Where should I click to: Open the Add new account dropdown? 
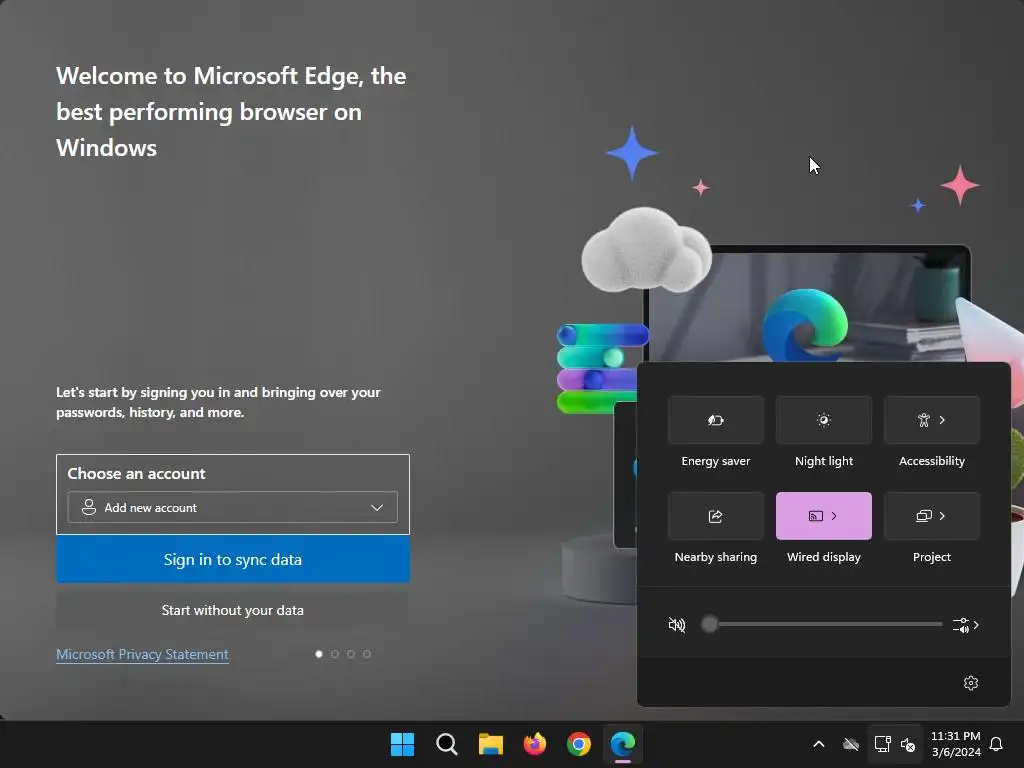232,507
